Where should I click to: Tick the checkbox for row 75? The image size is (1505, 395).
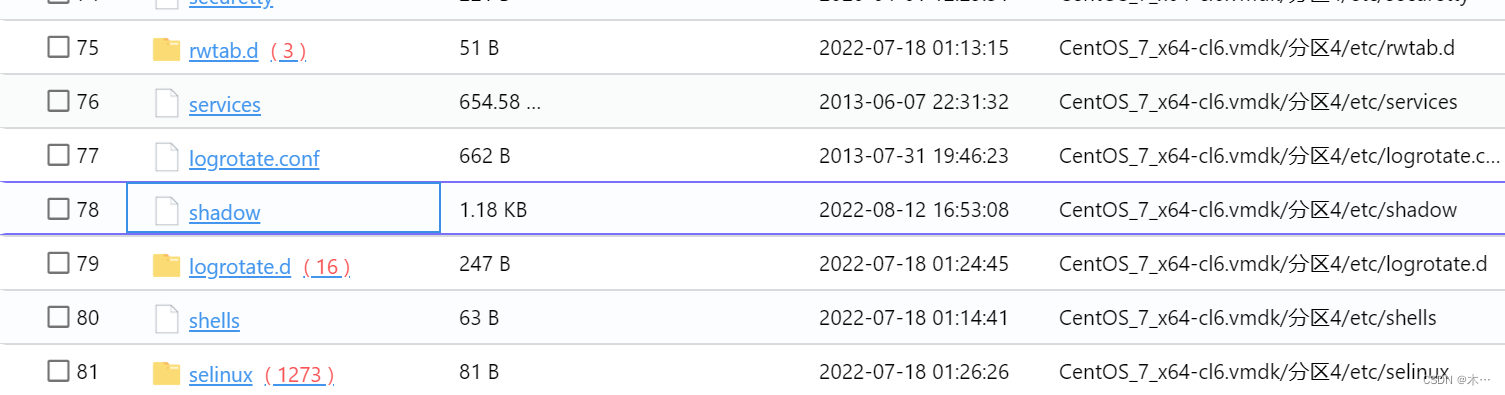coord(59,48)
